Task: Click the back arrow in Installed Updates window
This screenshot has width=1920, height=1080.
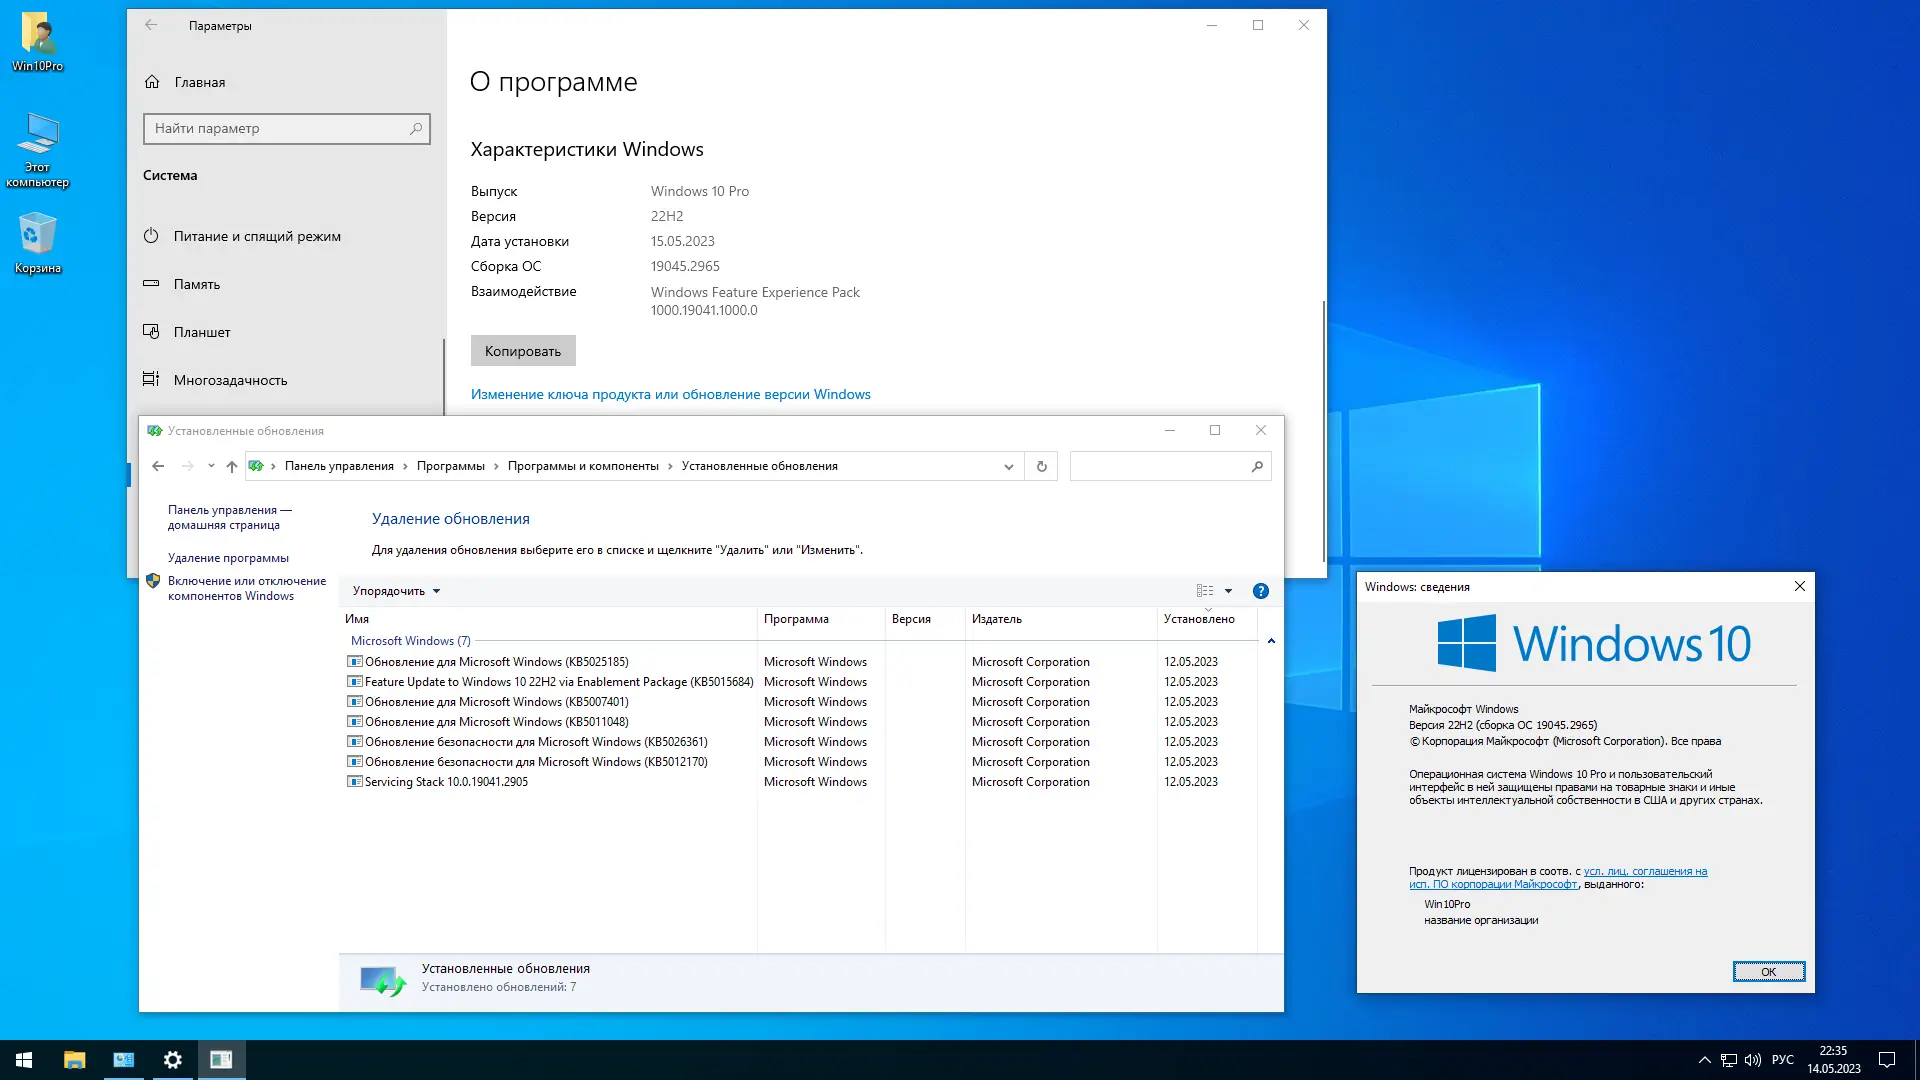Action: pyautogui.click(x=158, y=466)
